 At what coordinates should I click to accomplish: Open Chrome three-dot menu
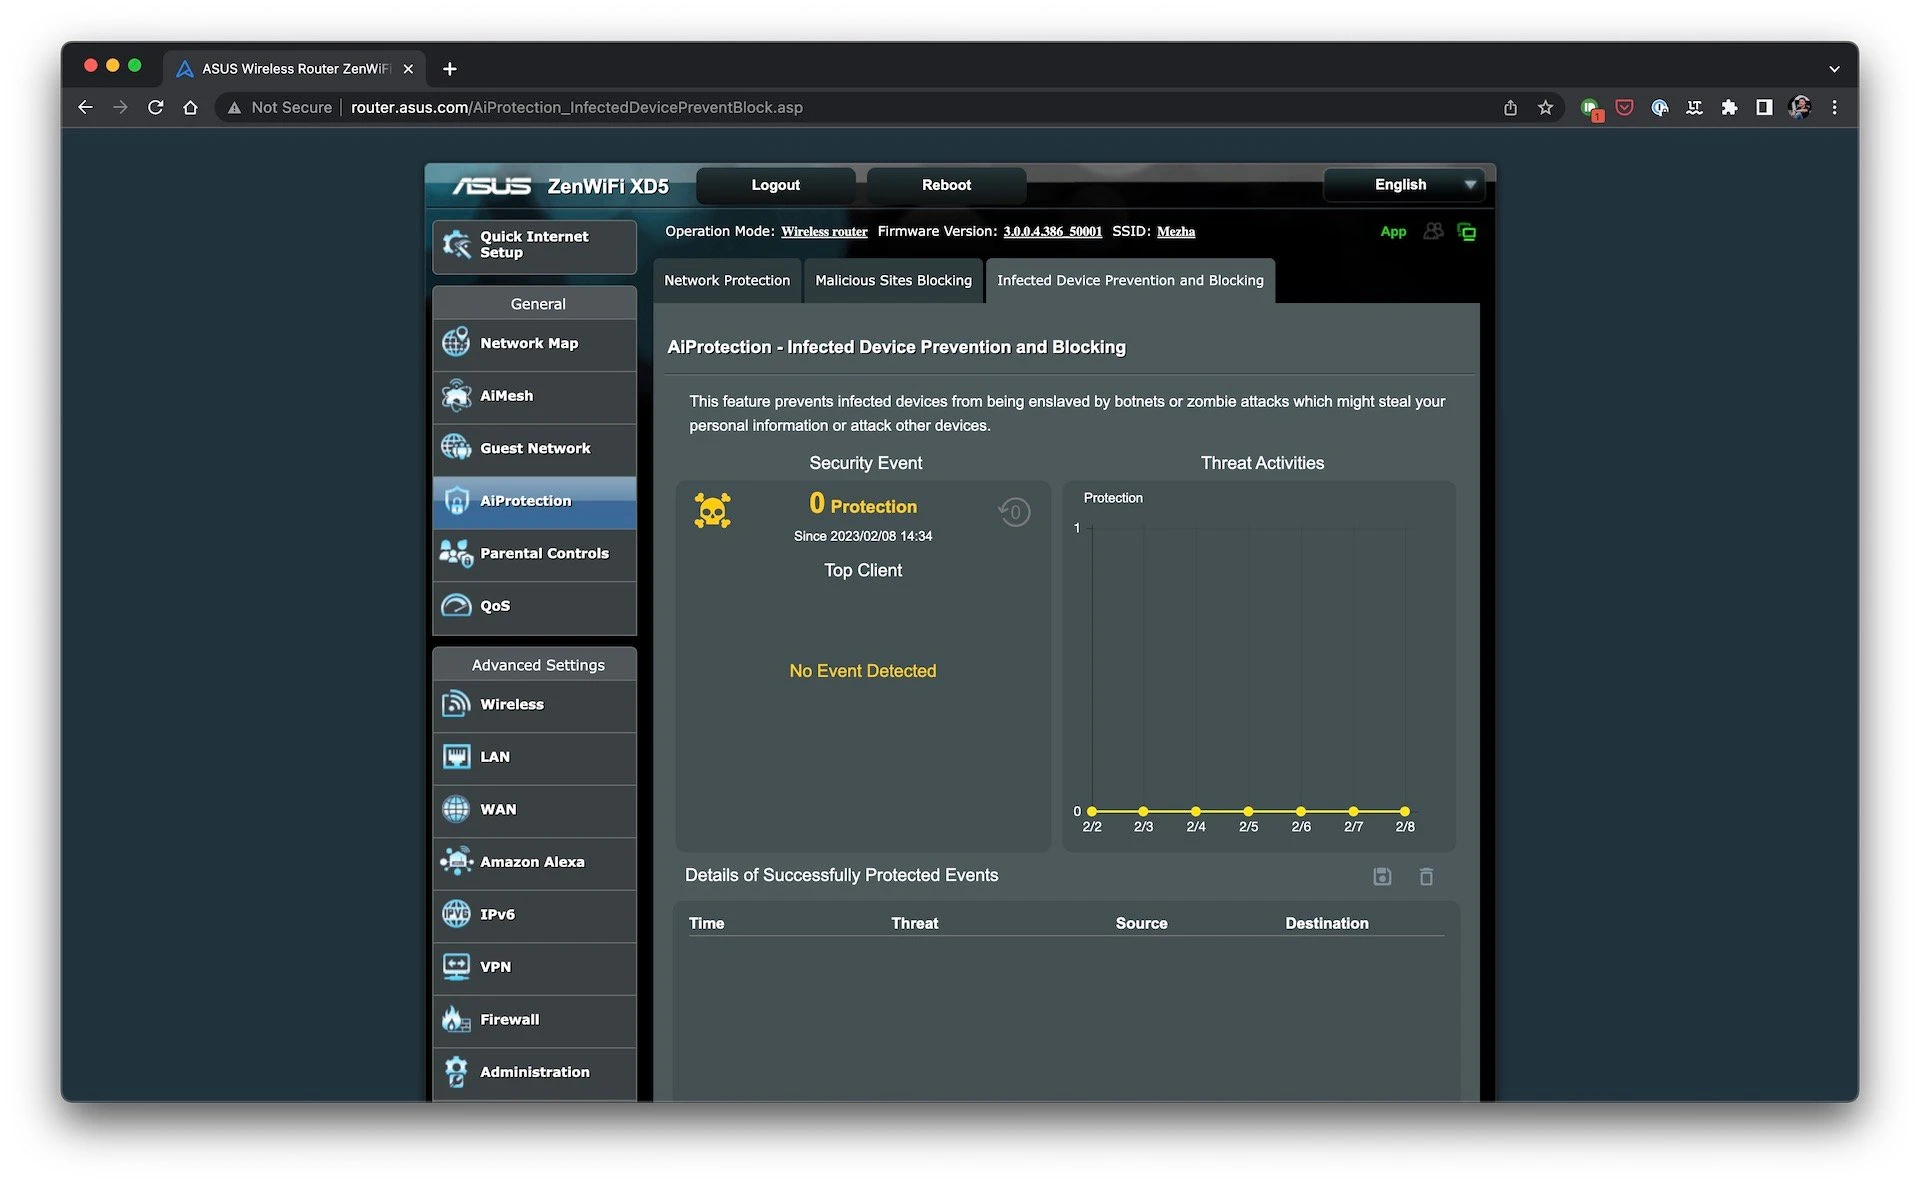click(1834, 107)
